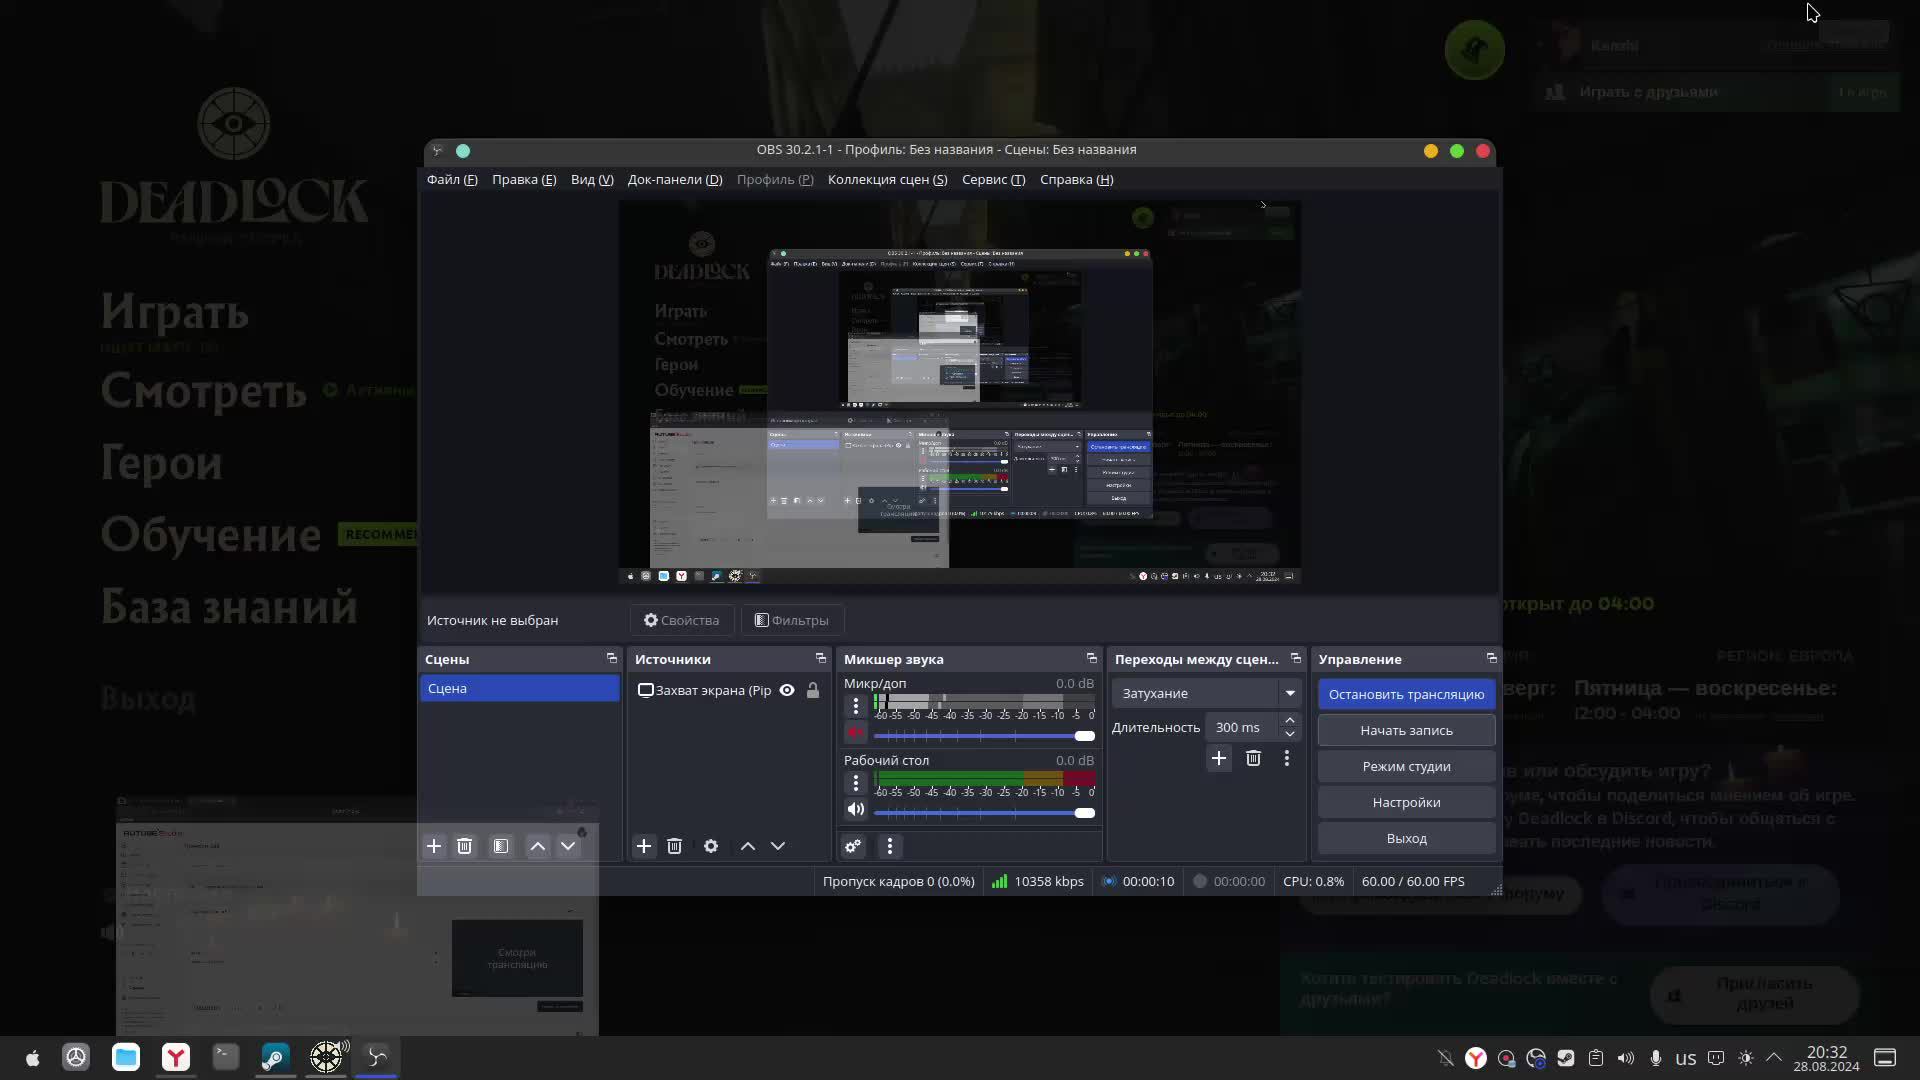Select the Сцена scene item

(520, 688)
